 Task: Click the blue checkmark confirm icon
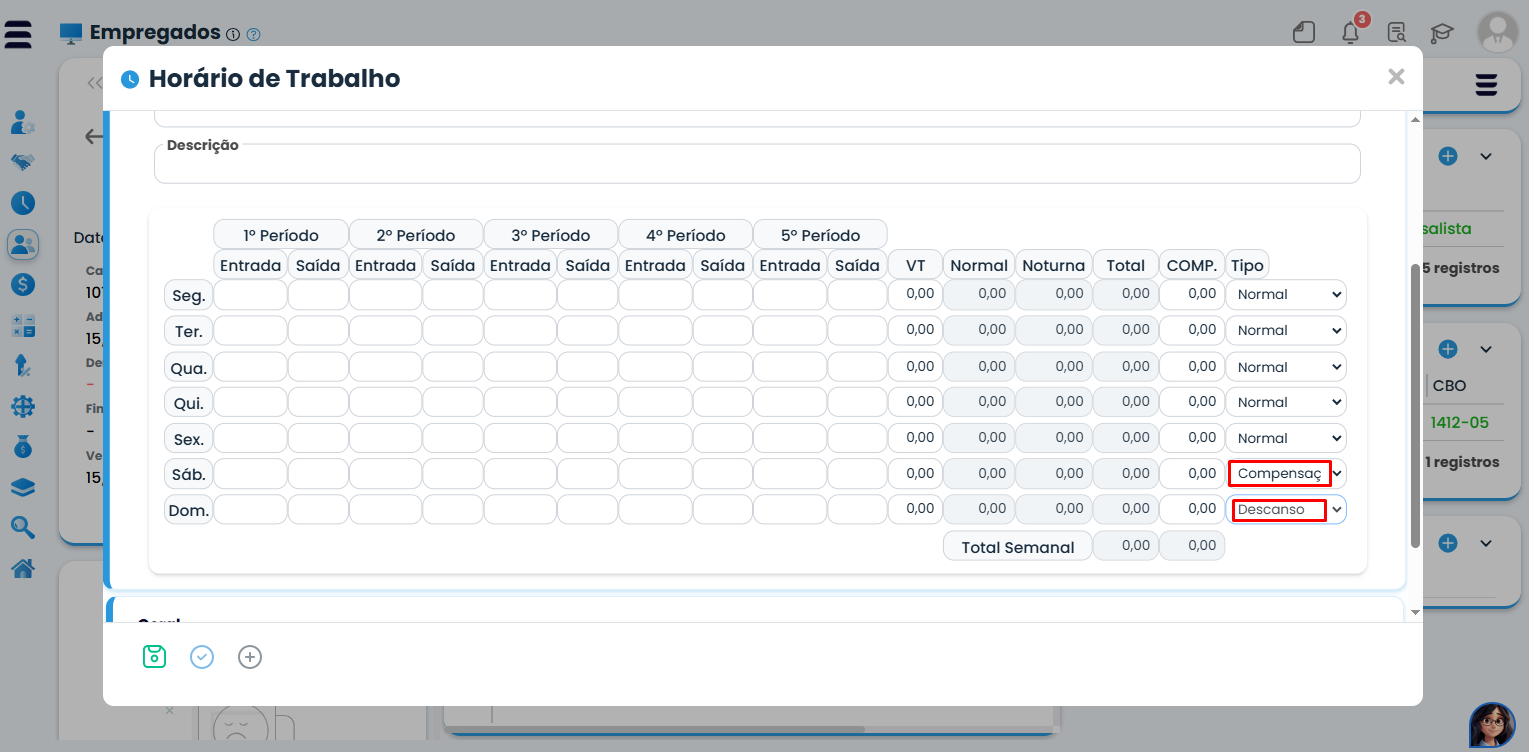click(202, 657)
